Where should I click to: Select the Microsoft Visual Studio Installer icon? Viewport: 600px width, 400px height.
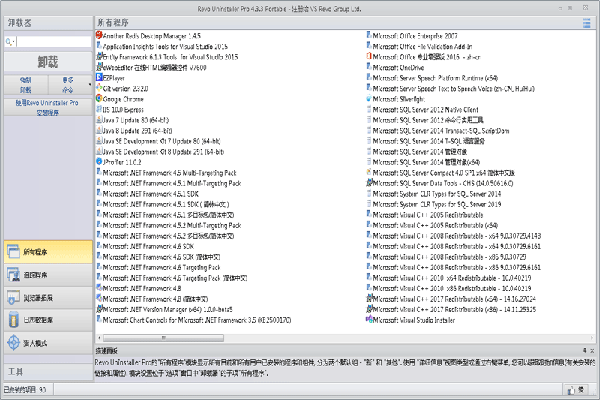point(369,320)
